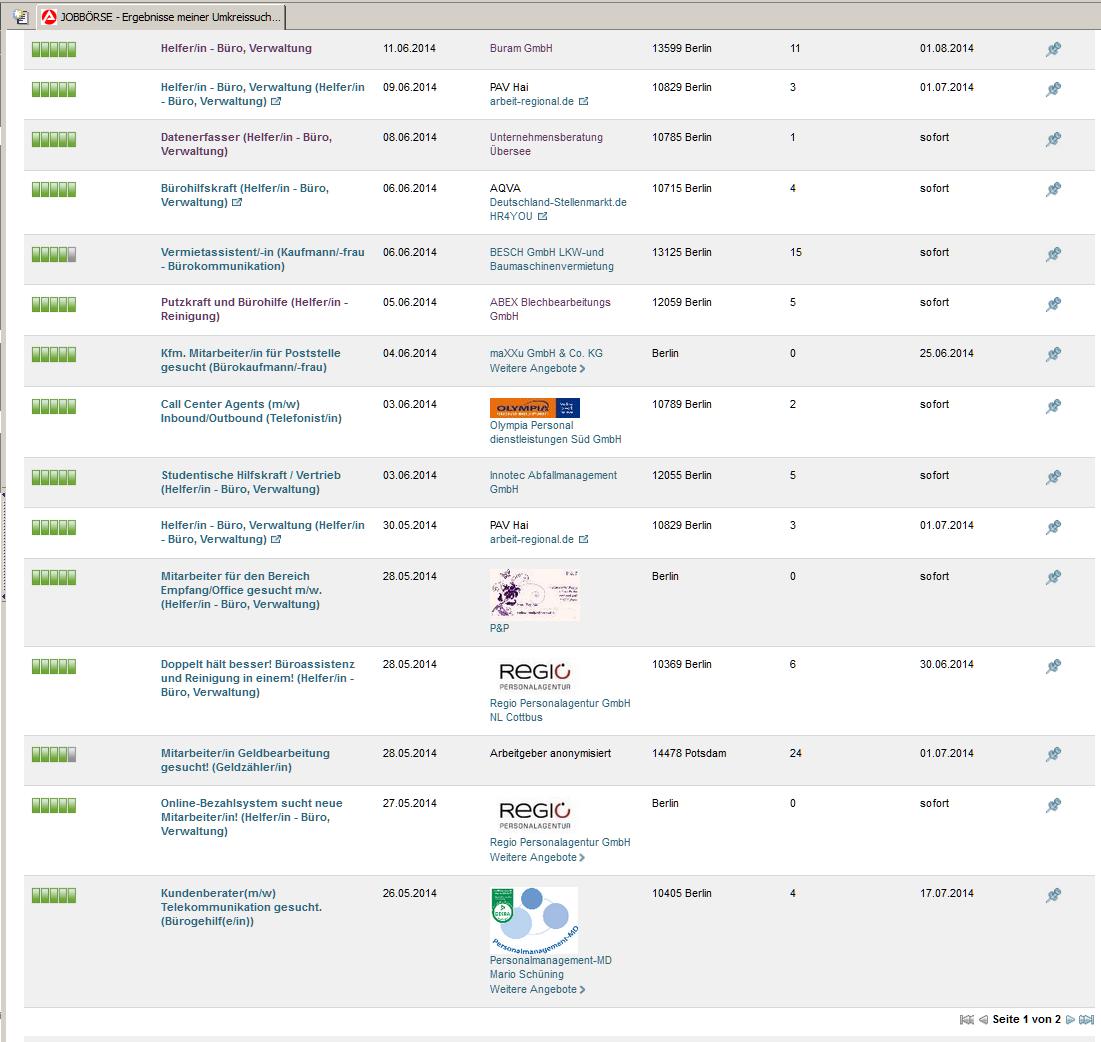Pin the Putzkraft und Bürohilfe listing
Viewport: 1101px width, 1042px height.
pos(1053,305)
